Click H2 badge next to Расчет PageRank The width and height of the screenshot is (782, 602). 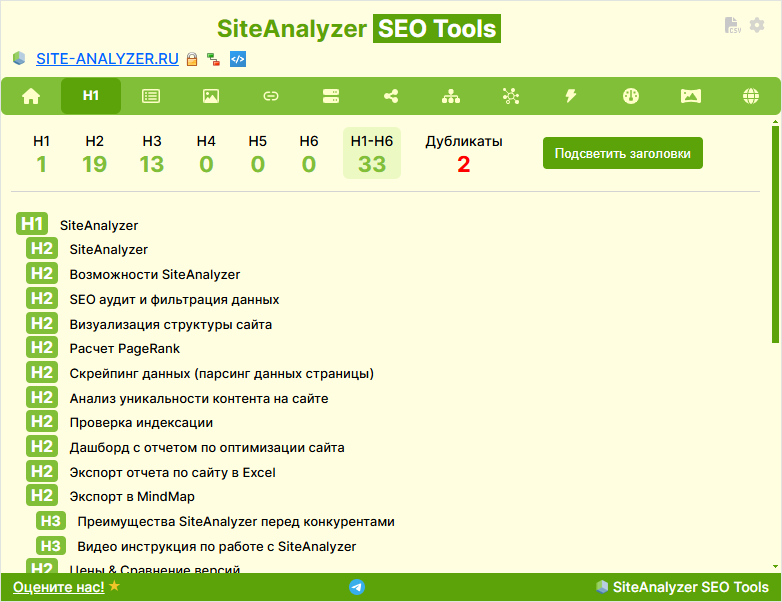click(42, 348)
